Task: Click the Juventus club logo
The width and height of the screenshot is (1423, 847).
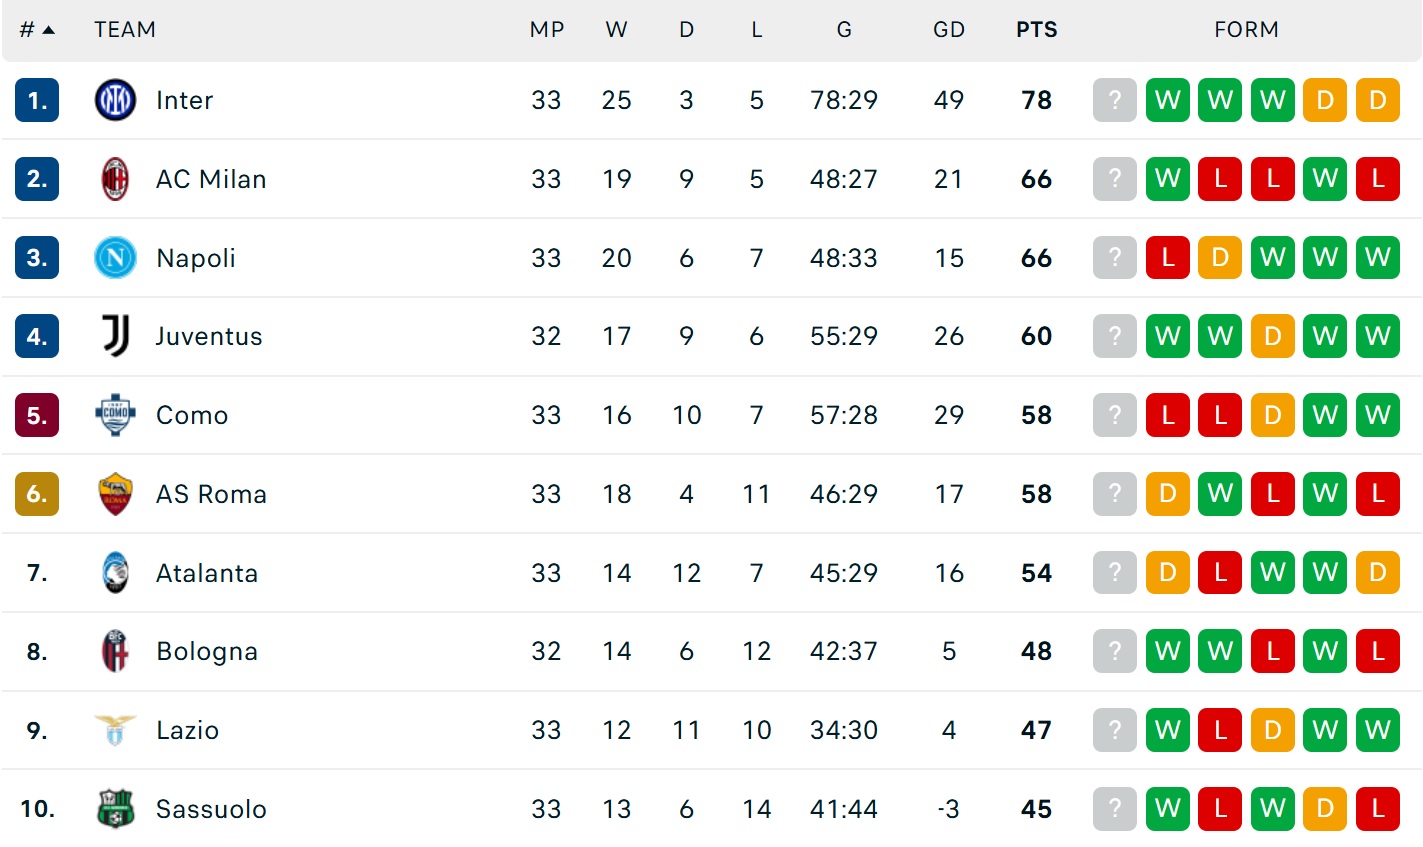Action: pos(115,336)
